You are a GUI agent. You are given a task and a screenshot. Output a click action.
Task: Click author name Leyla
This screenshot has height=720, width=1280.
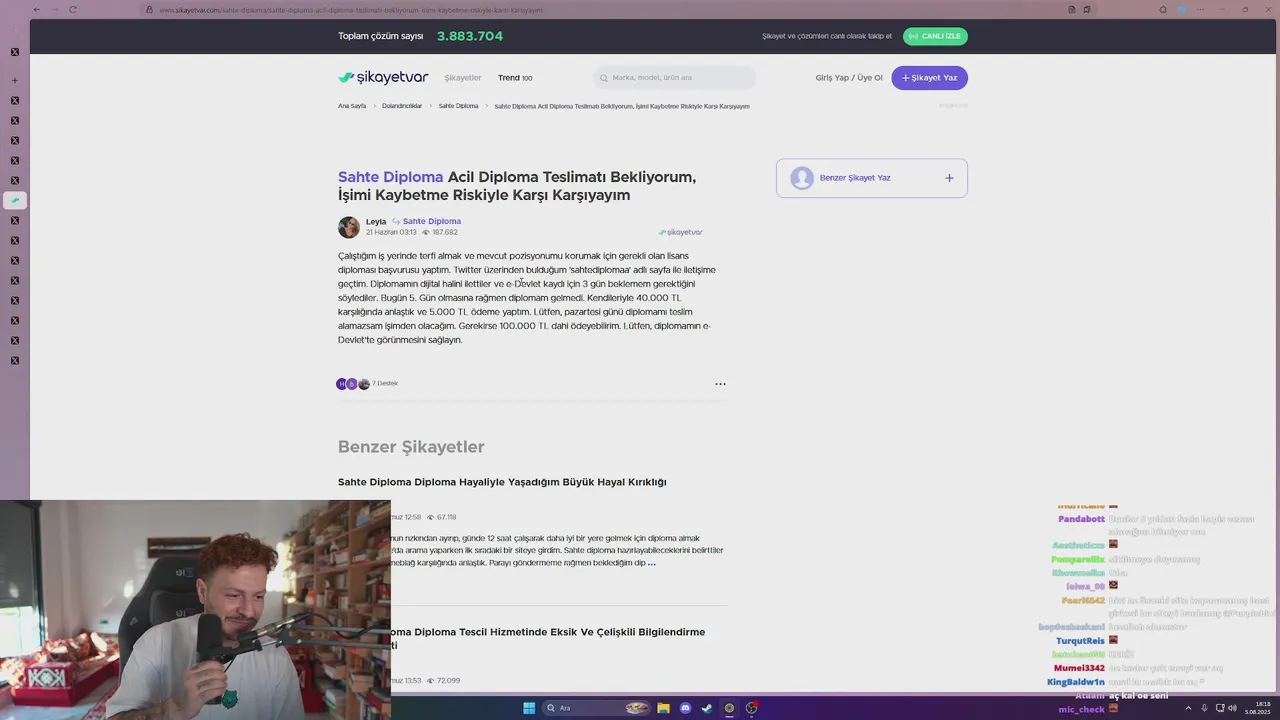point(376,222)
